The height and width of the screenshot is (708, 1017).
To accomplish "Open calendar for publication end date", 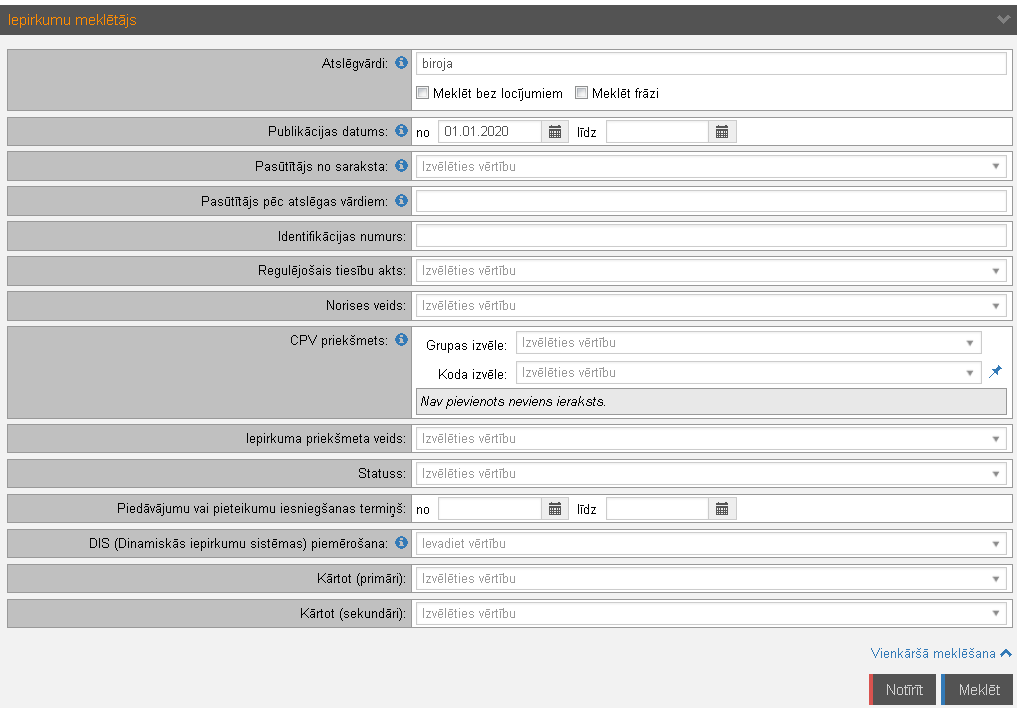I will (x=722, y=131).
